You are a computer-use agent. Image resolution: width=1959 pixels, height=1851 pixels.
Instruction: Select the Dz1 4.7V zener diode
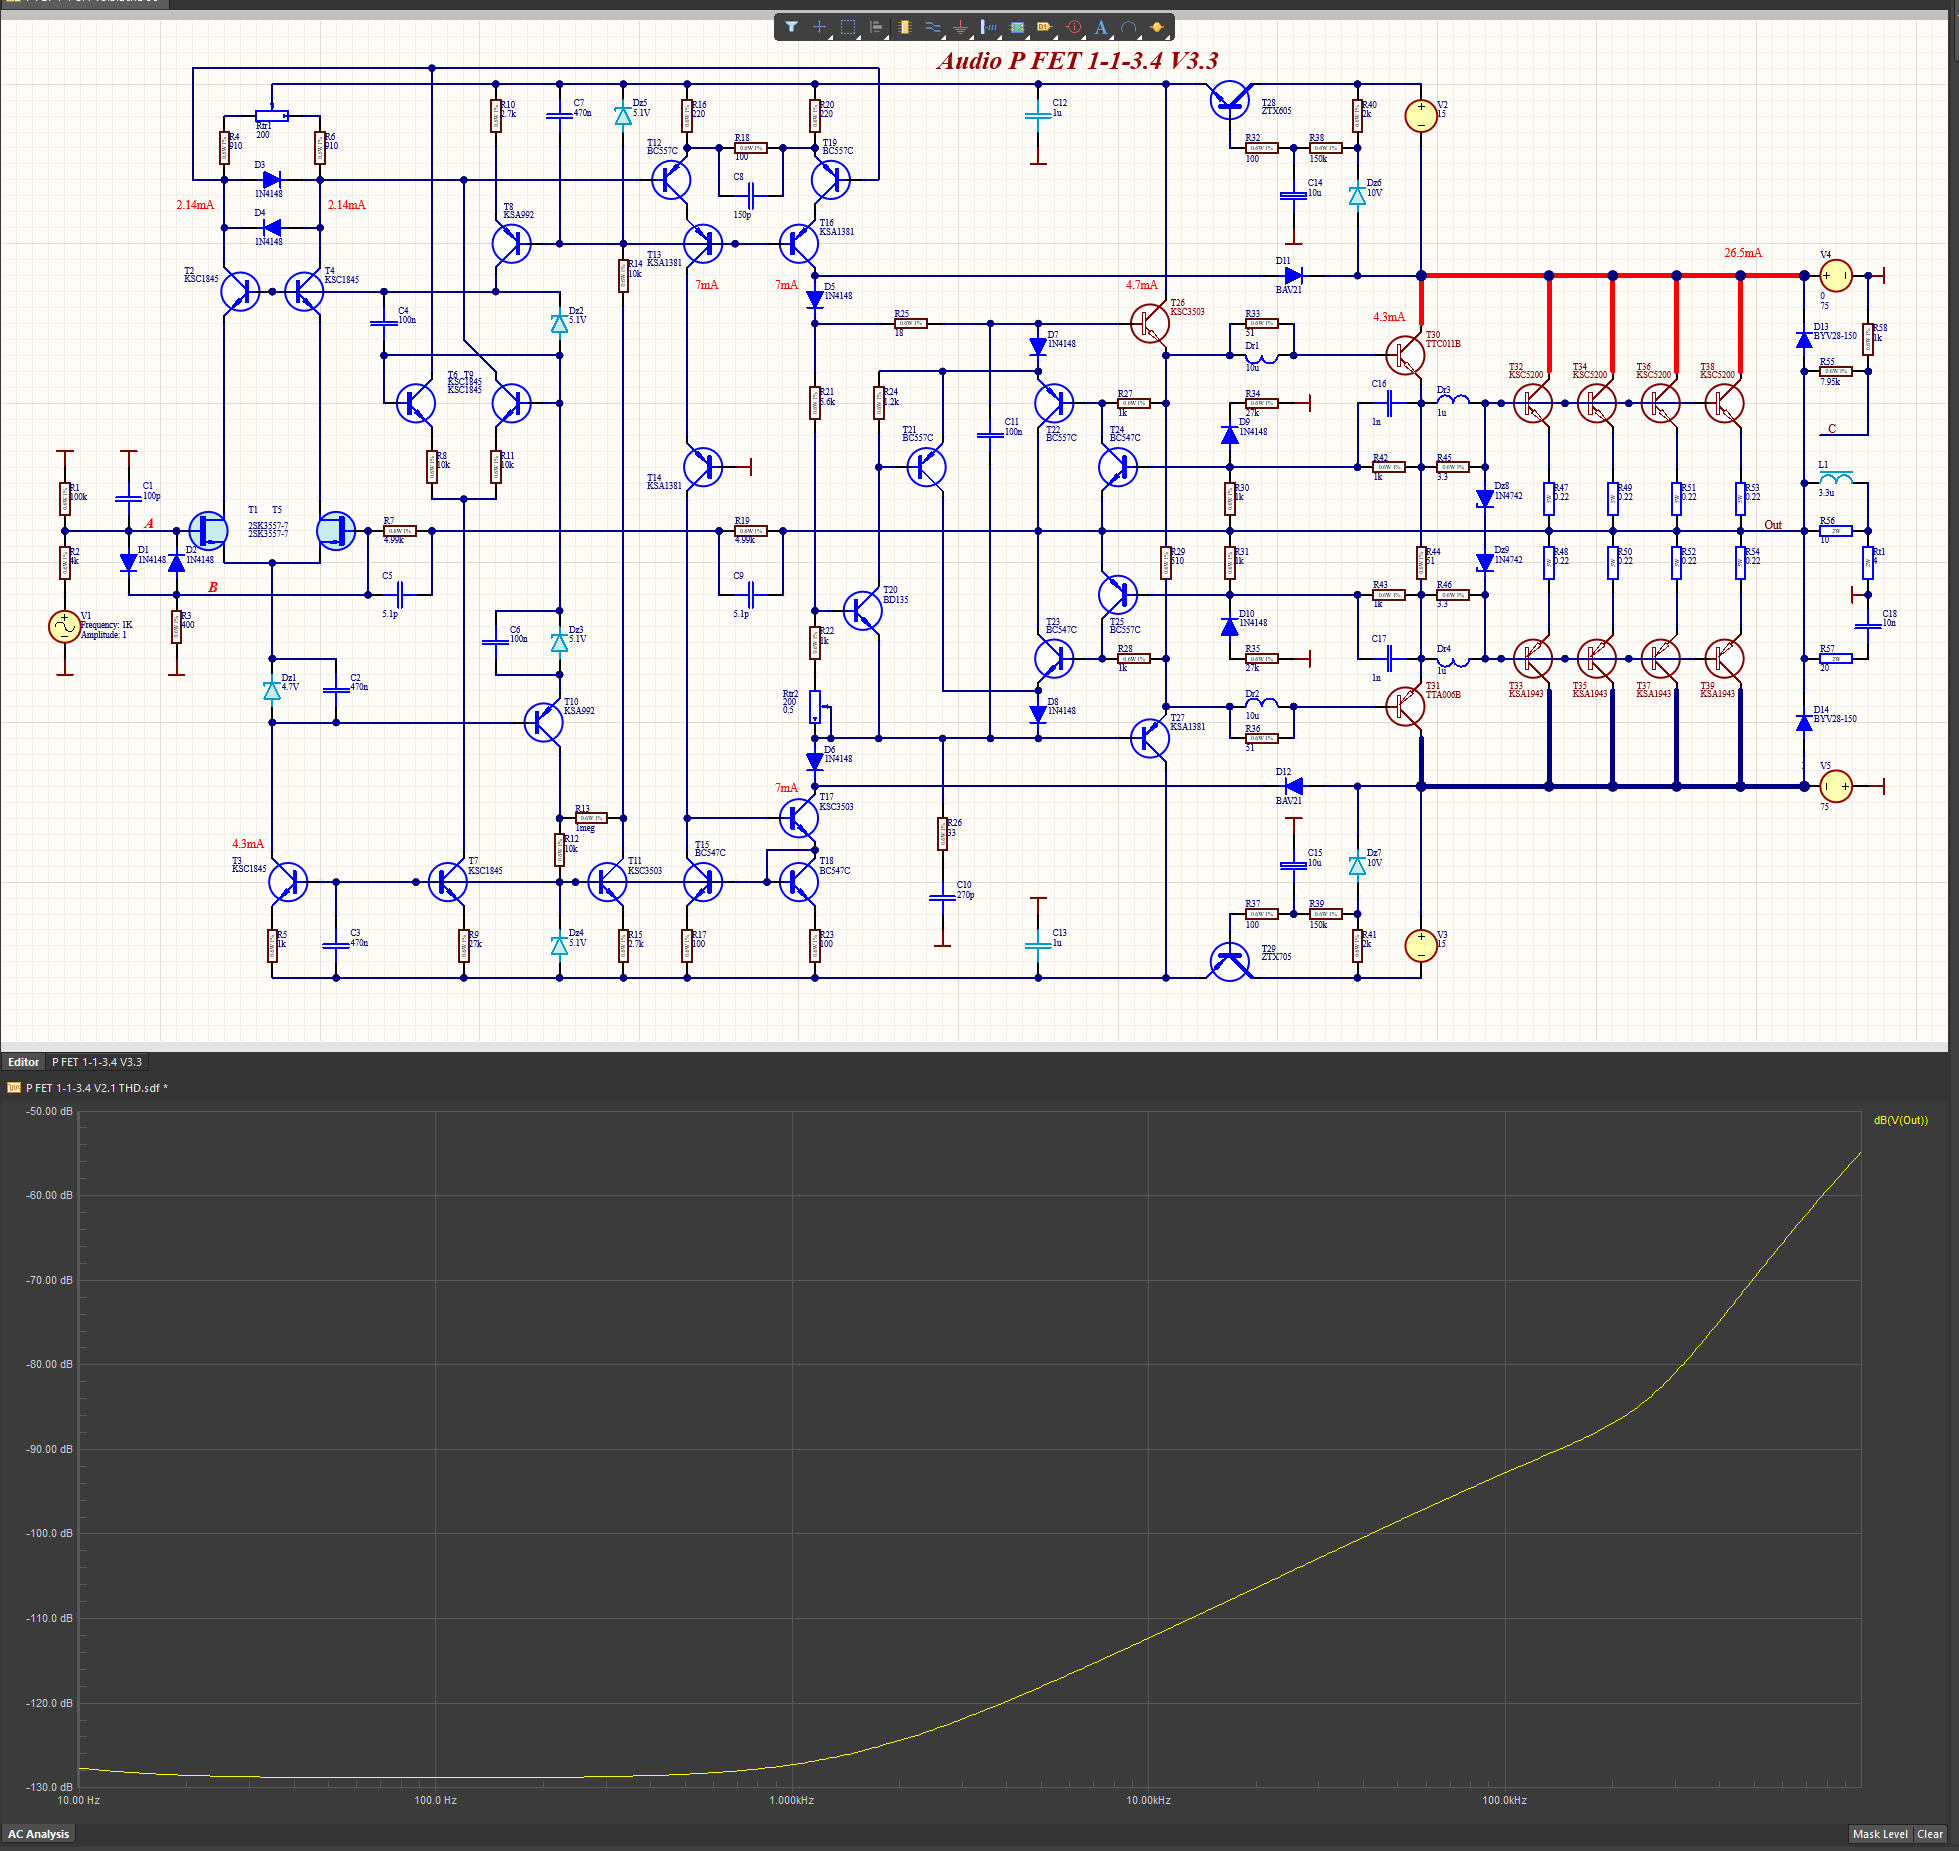(272, 690)
